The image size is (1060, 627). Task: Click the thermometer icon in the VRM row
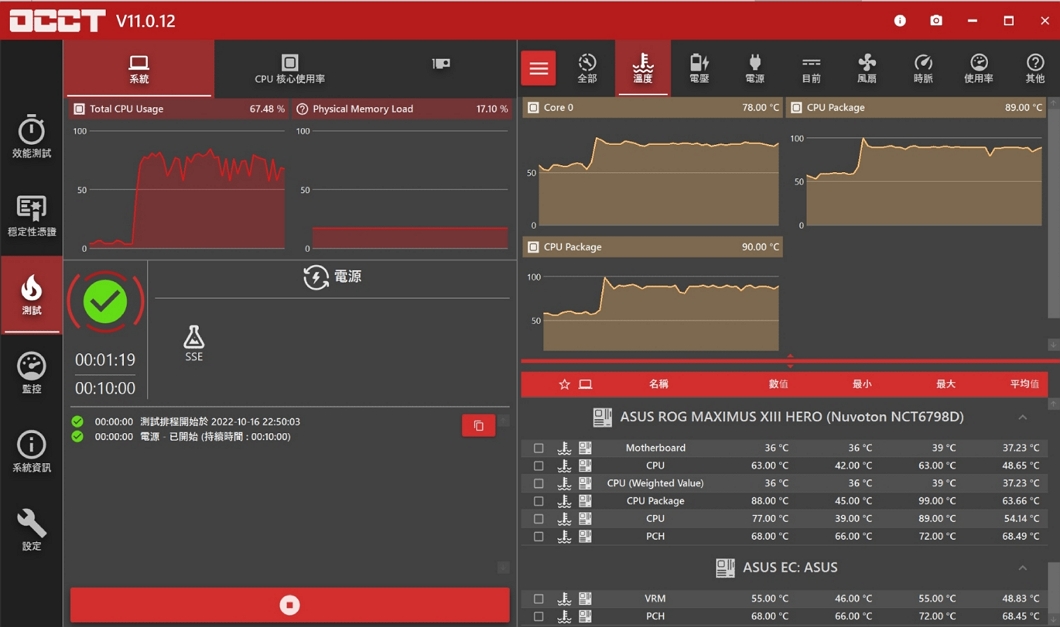coord(564,599)
